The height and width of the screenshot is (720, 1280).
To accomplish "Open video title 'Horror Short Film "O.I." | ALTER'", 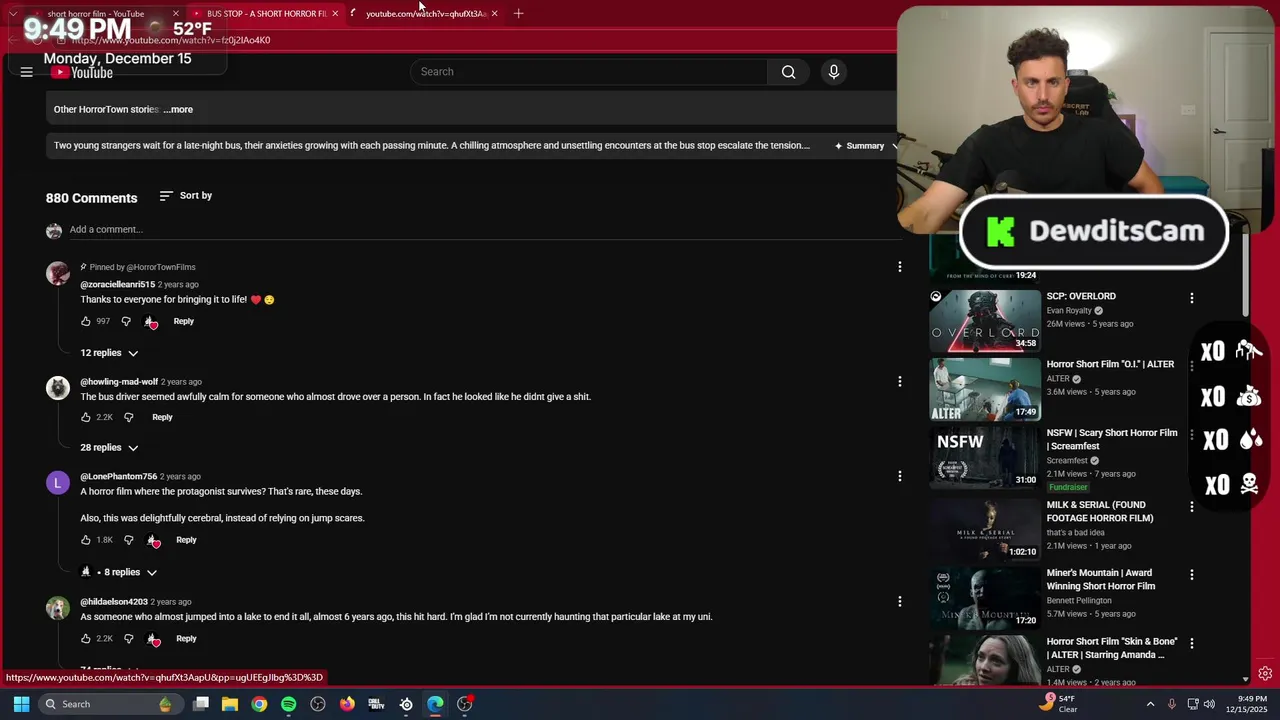I will pos(1110,364).
